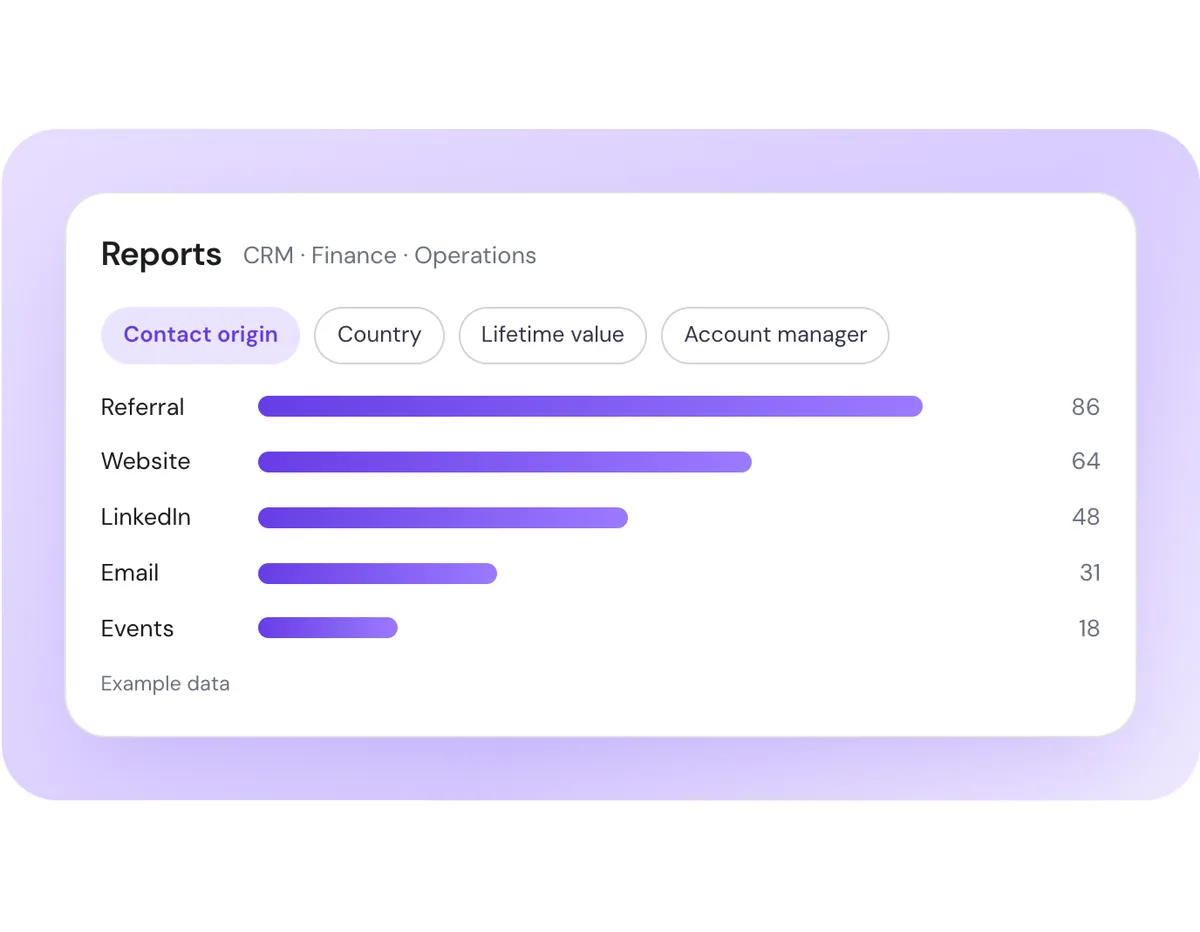This screenshot has height=932, width=1200.
Task: Click the Website value 64
Action: coord(1085,461)
